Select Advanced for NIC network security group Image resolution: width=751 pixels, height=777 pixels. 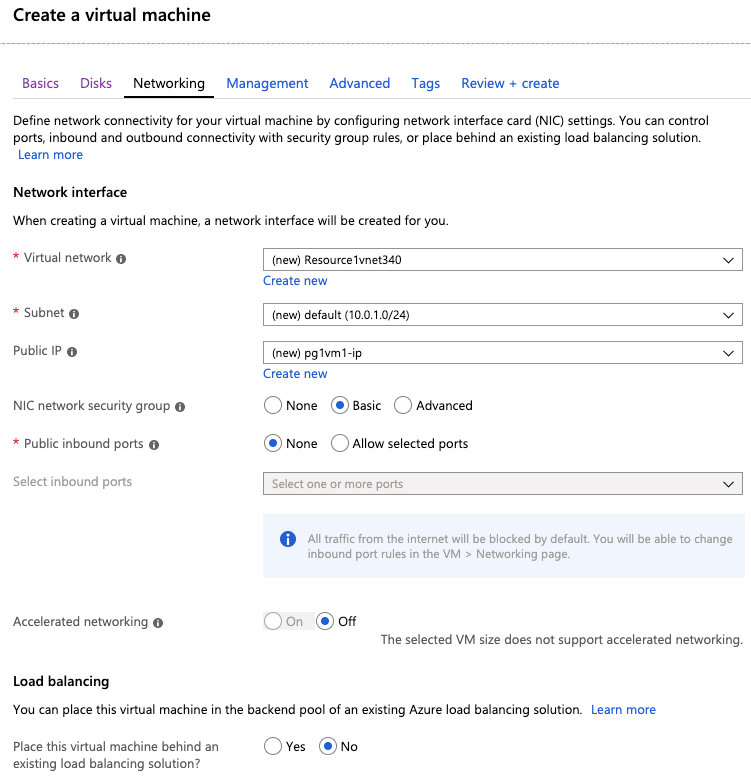403,405
